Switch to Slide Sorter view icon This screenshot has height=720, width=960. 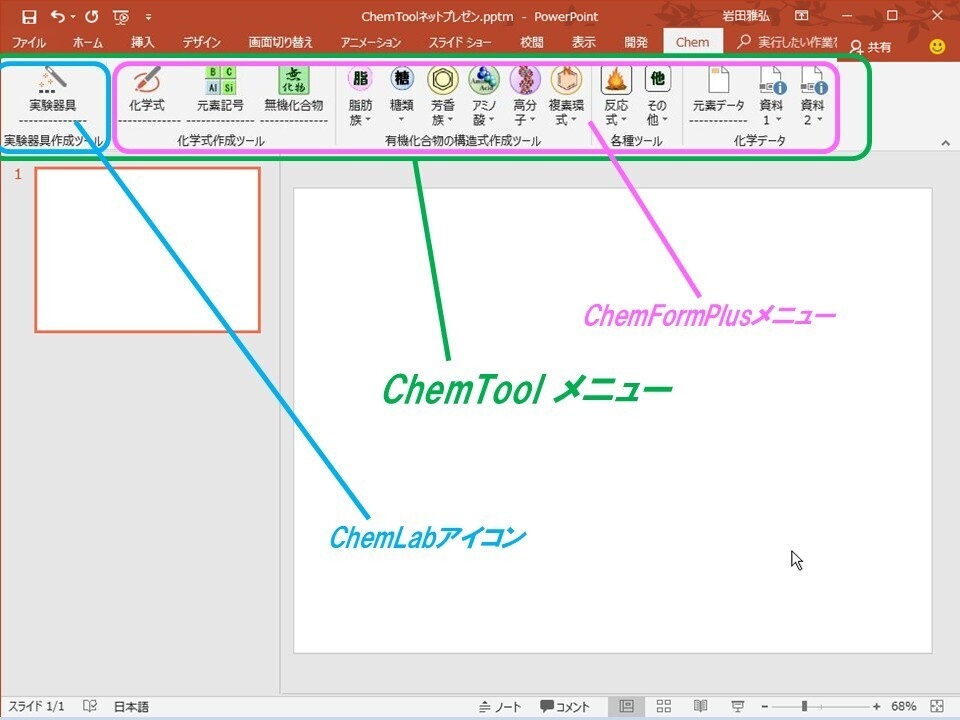664,706
